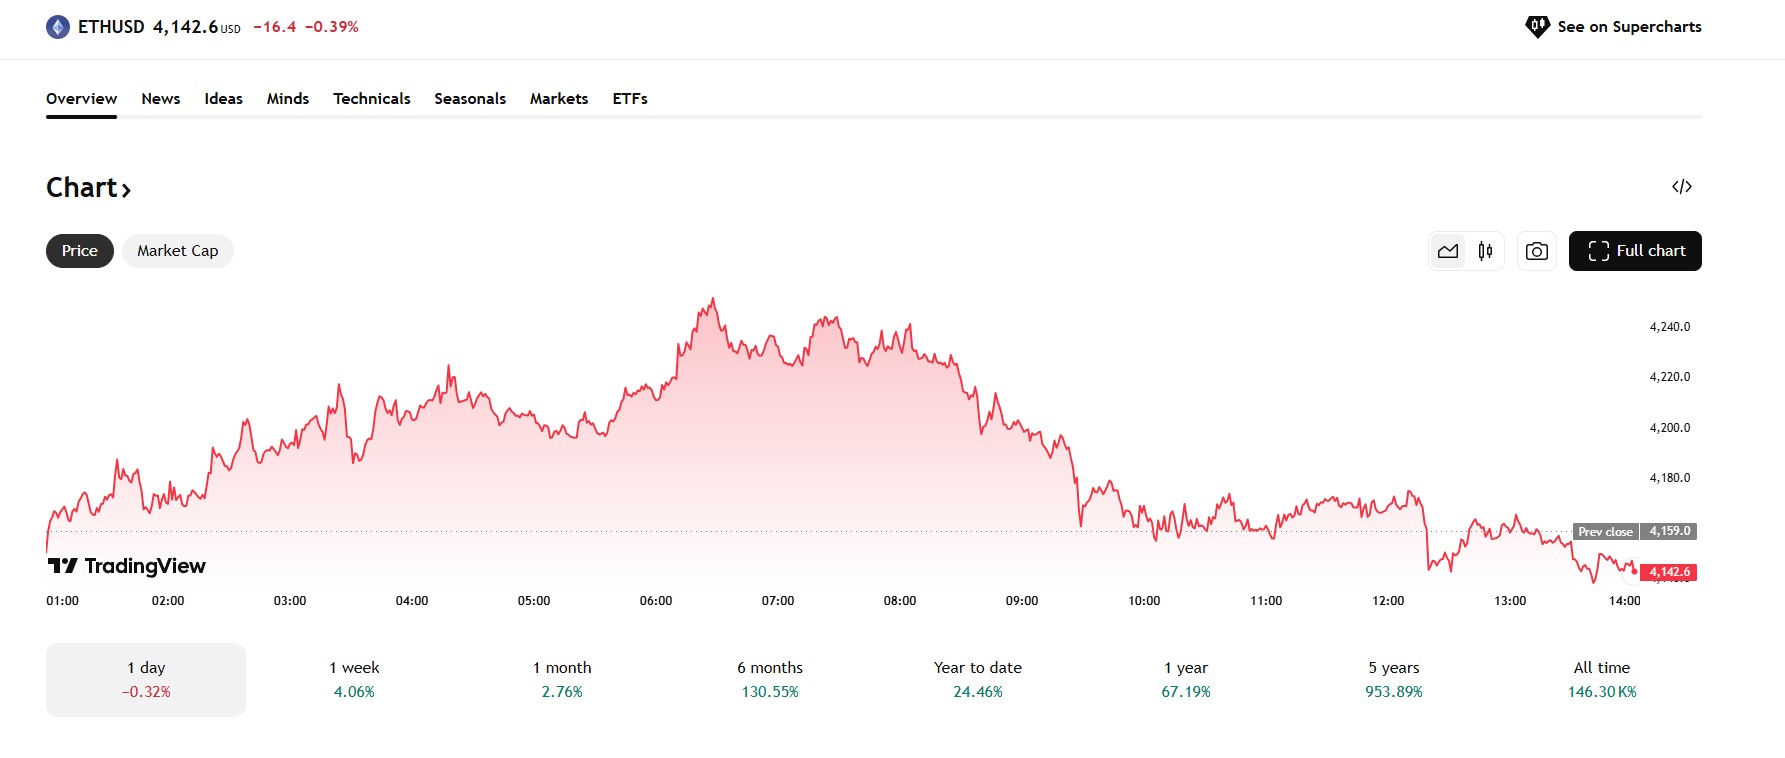This screenshot has width=1785, height=758.
Task: Select the 1 week time range
Action: tap(354, 679)
